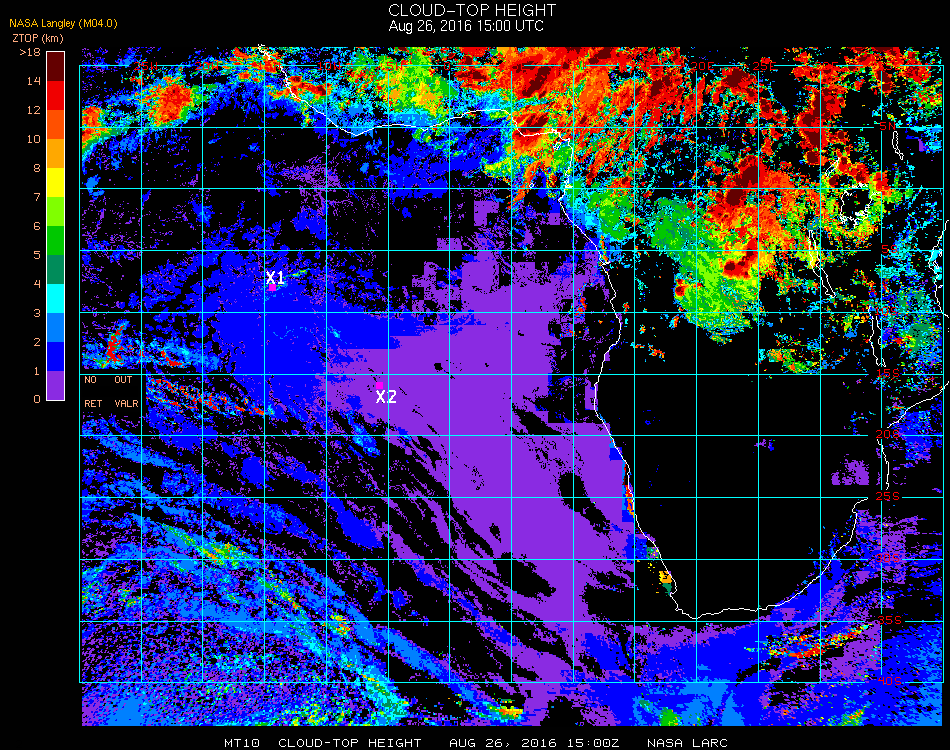Select the lime green 6–7 km legend swatch
The height and width of the screenshot is (750, 950).
[x=55, y=212]
